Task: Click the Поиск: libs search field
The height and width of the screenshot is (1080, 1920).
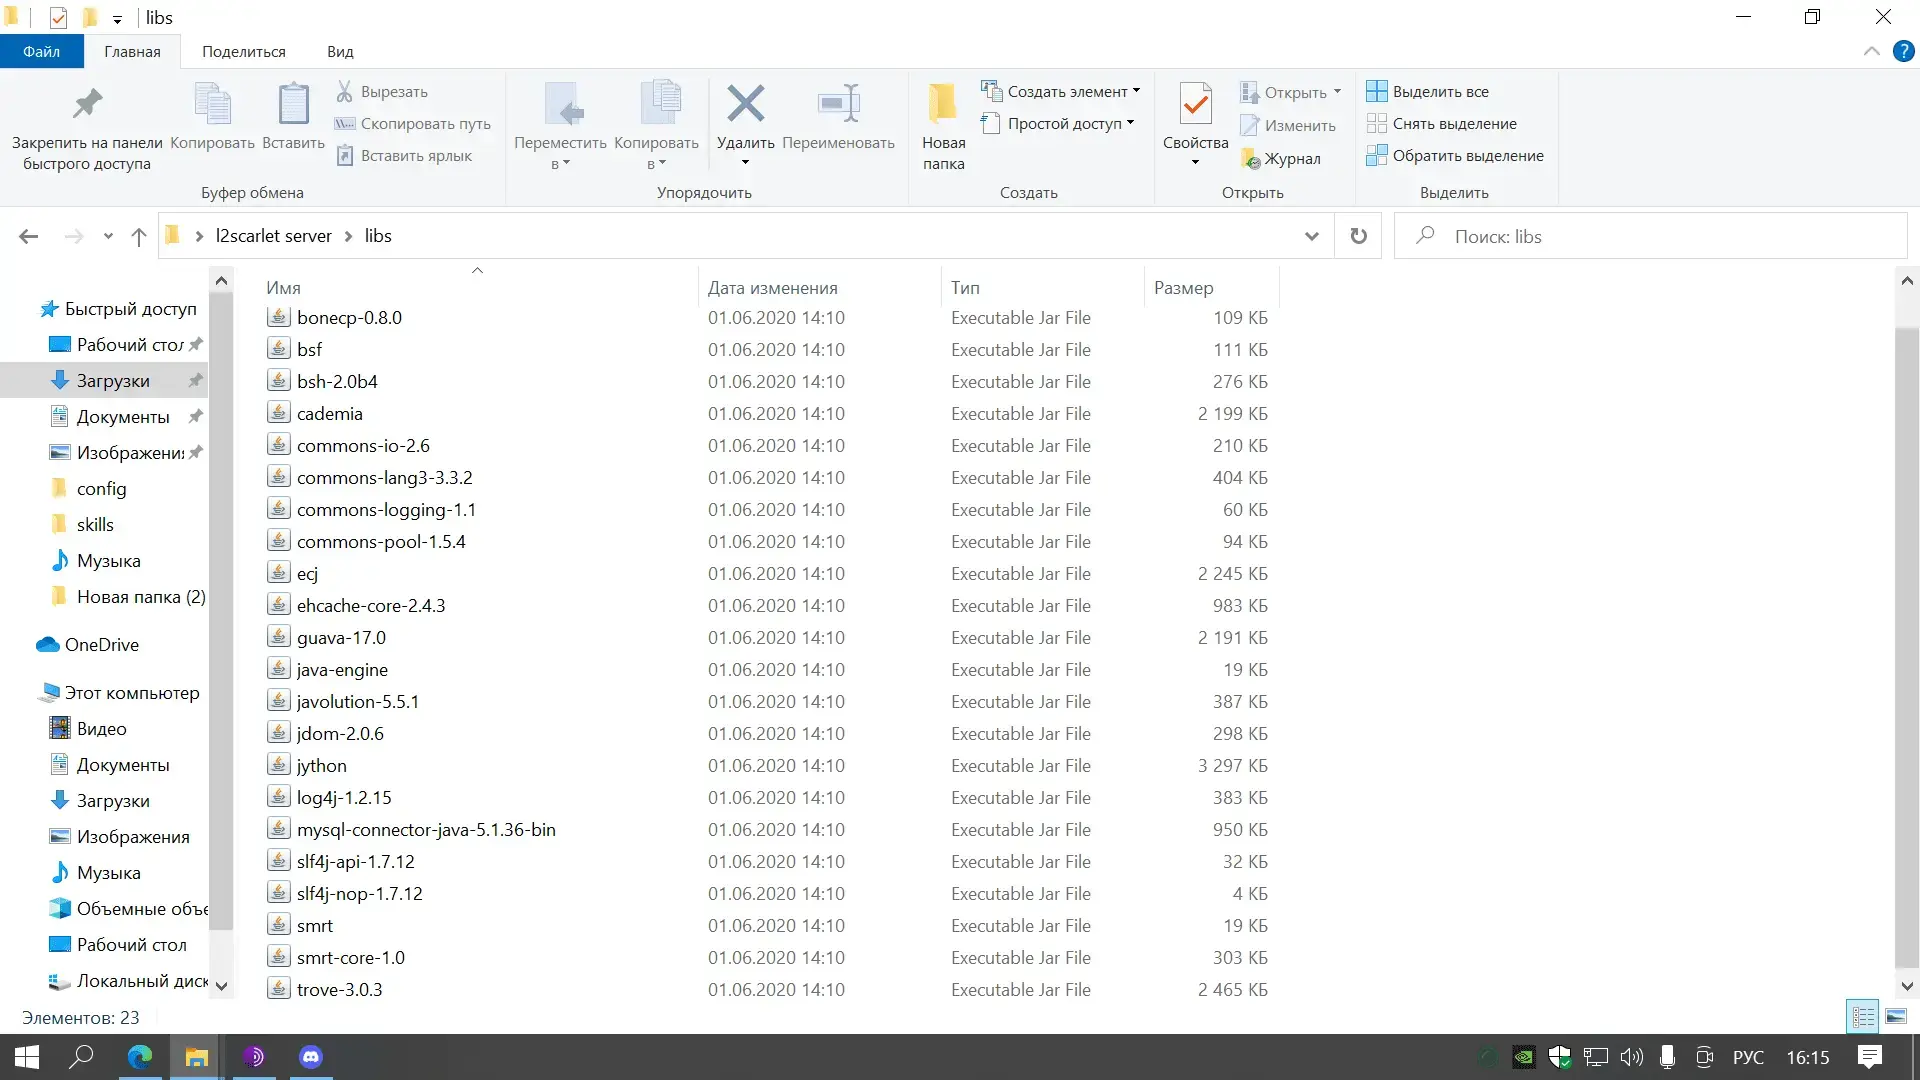Action: 1650,236
